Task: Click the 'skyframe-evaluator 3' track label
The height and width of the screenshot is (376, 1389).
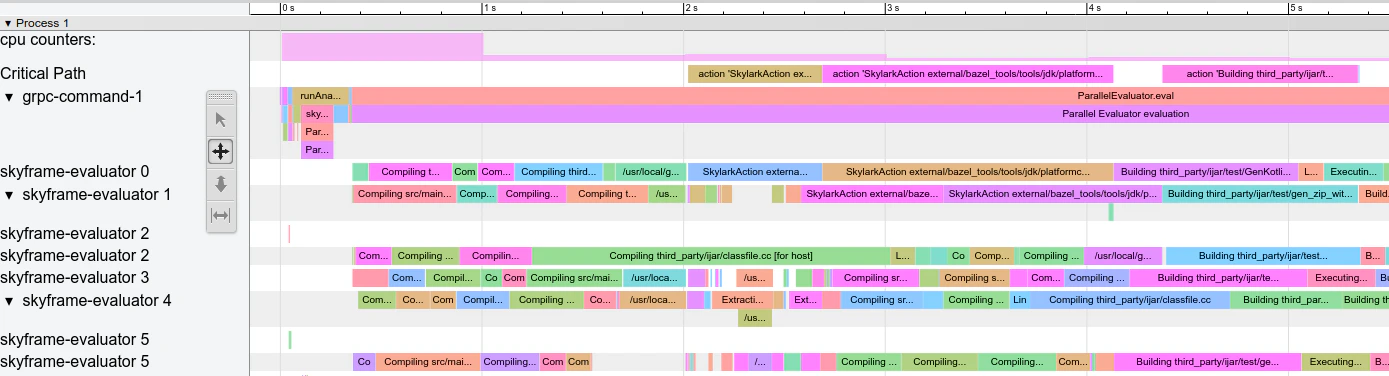Action: point(75,277)
